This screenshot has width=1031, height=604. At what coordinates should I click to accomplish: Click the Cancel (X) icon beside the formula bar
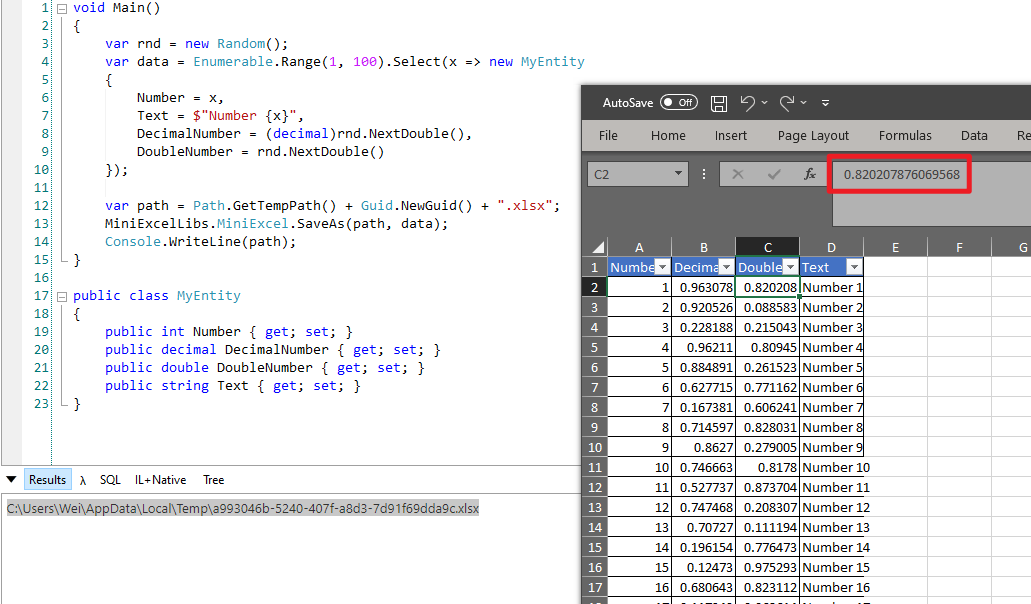click(x=737, y=174)
